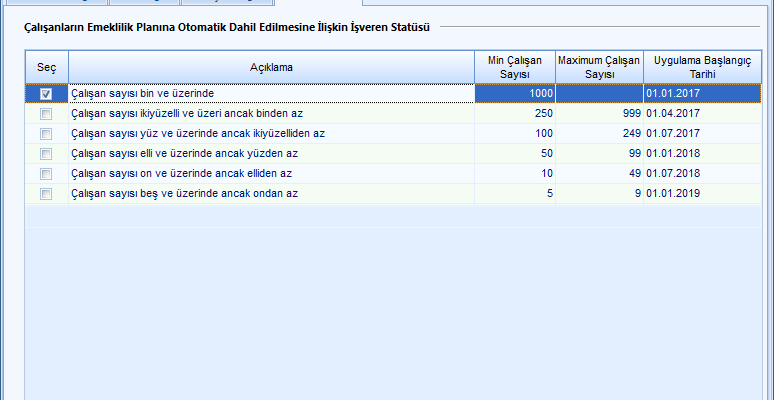
Task: Click the 01.01.2017 start date cell
Action: coord(701,94)
